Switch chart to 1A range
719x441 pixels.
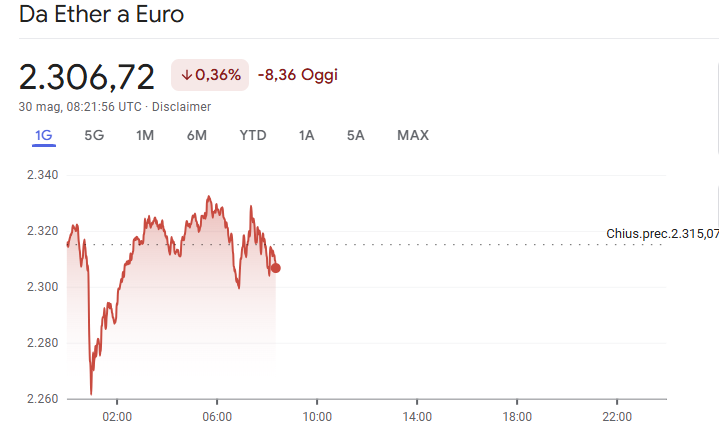click(307, 135)
